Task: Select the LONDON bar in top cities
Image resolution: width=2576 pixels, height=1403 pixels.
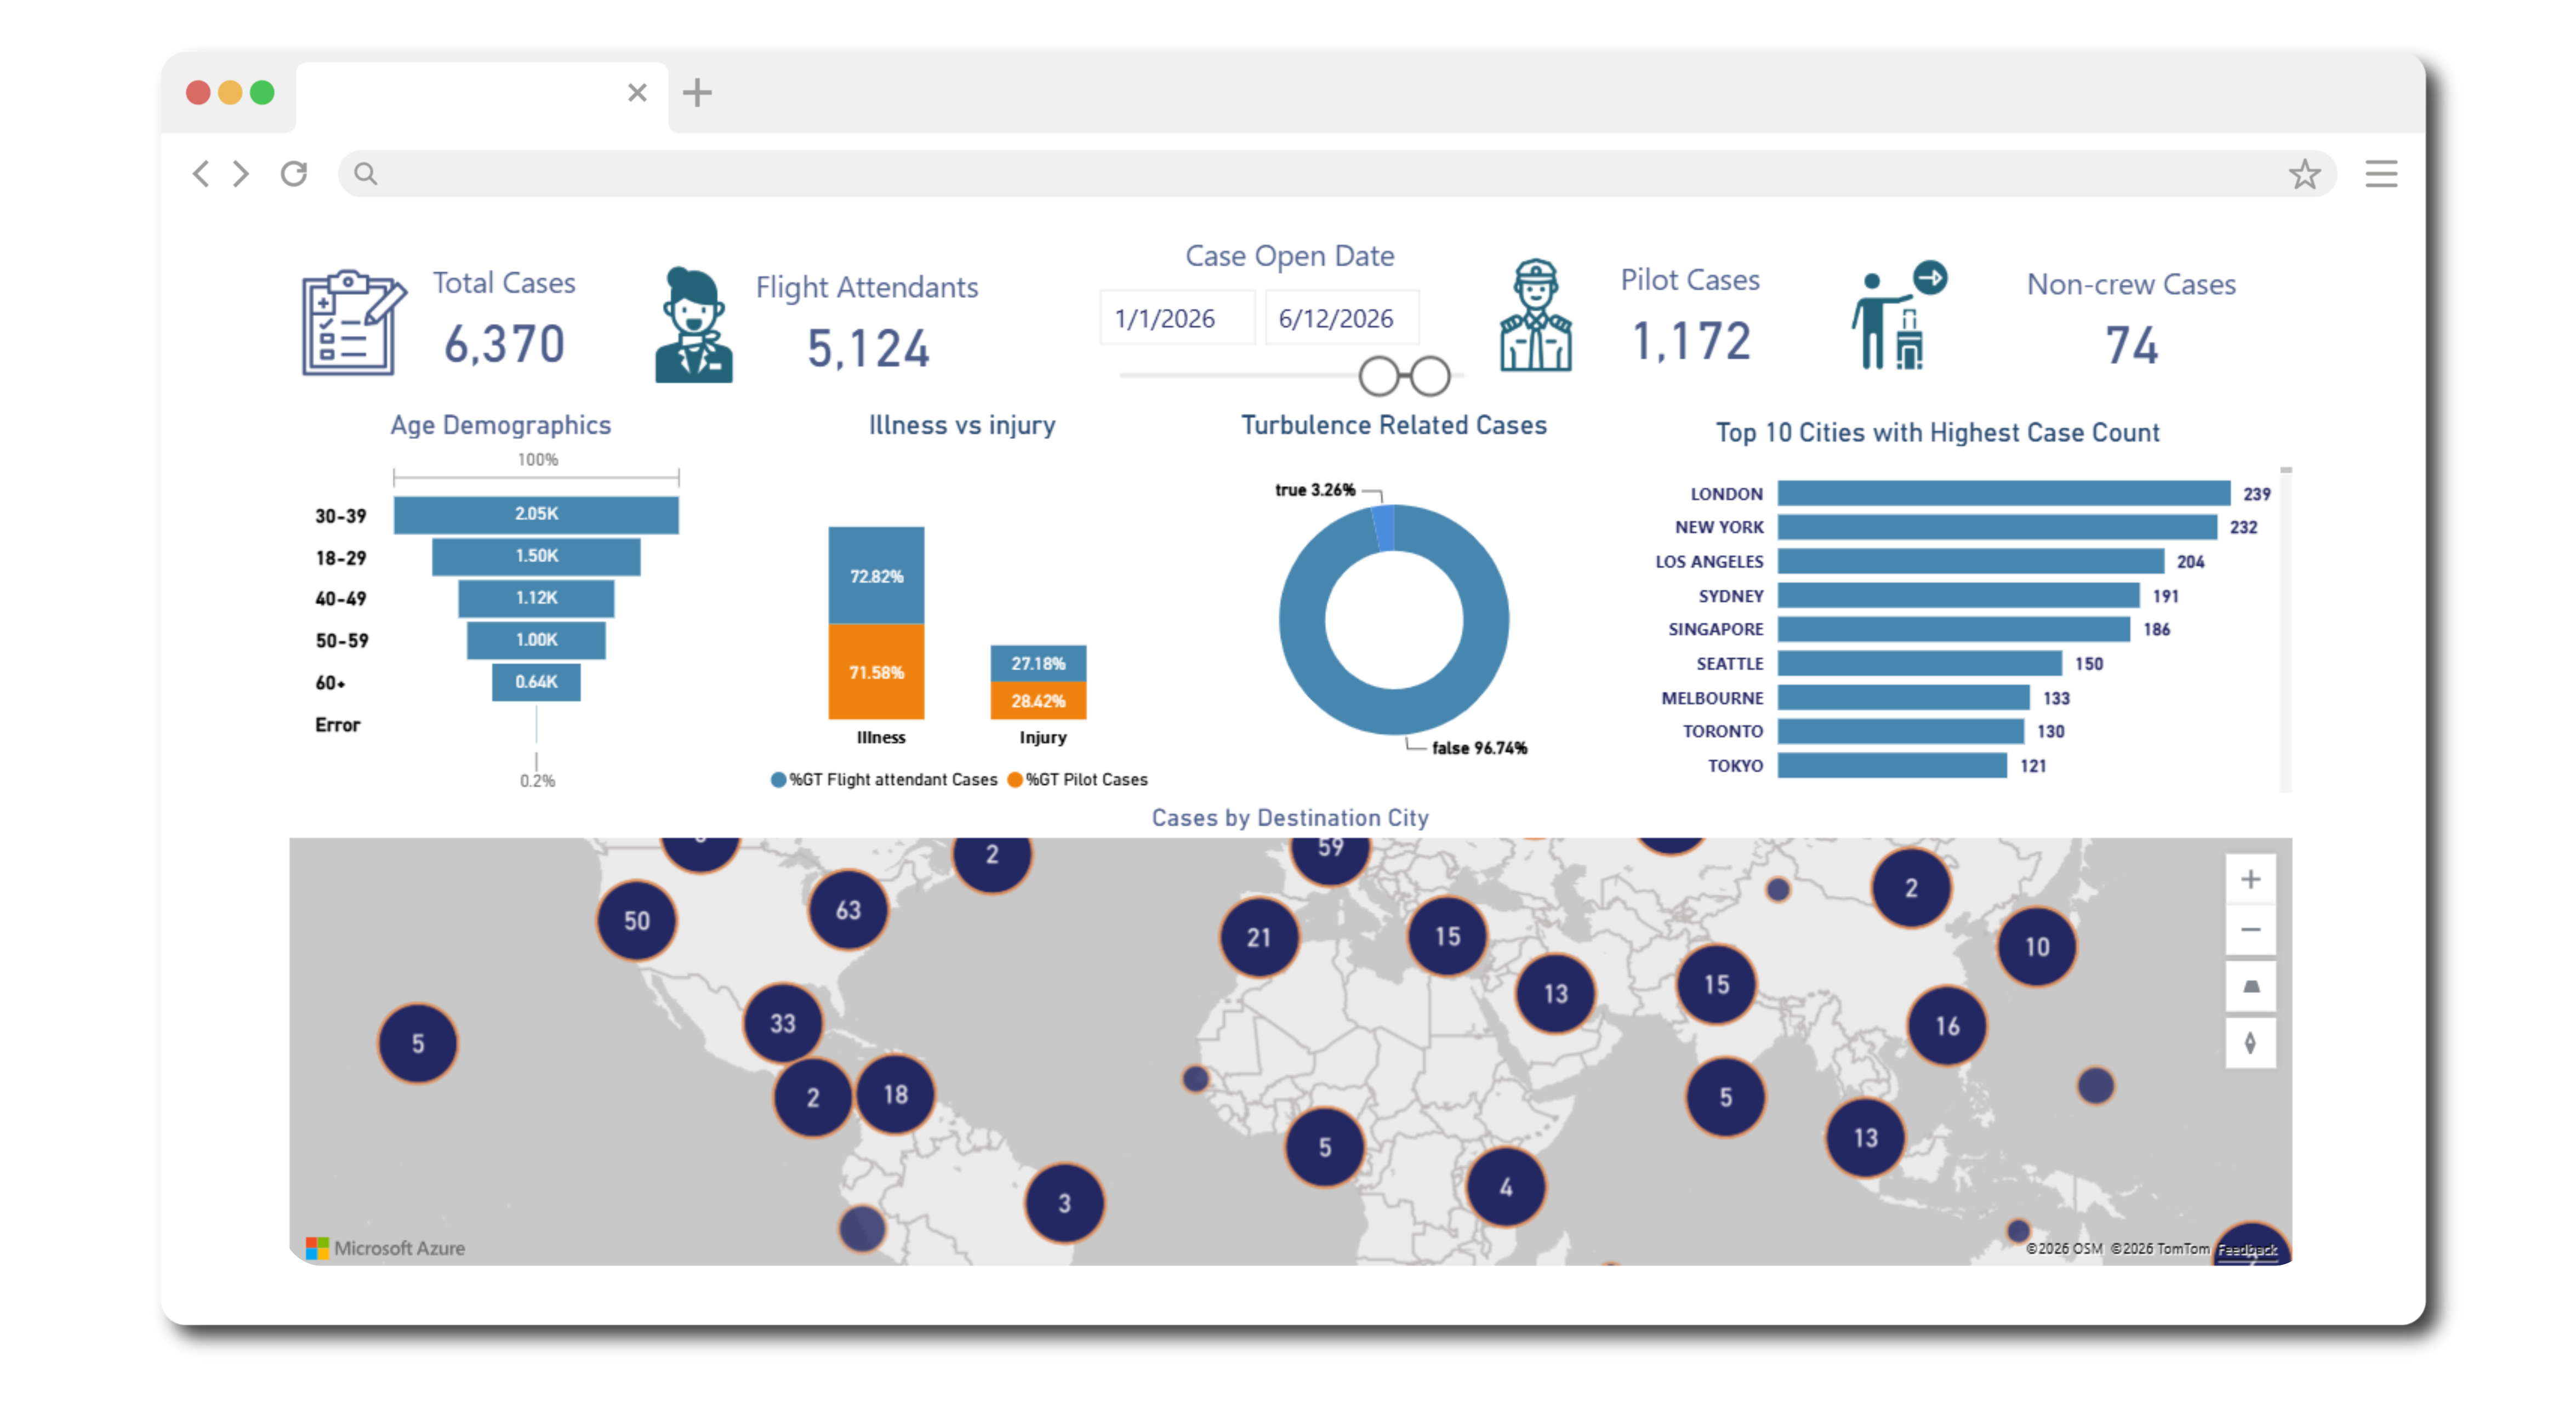Action: point(2003,493)
